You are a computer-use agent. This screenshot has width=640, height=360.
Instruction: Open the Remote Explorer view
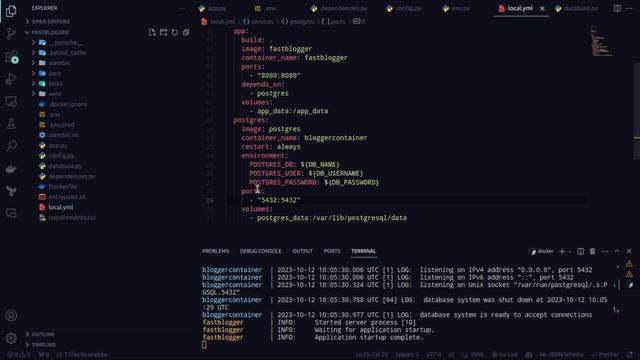coord(11,101)
